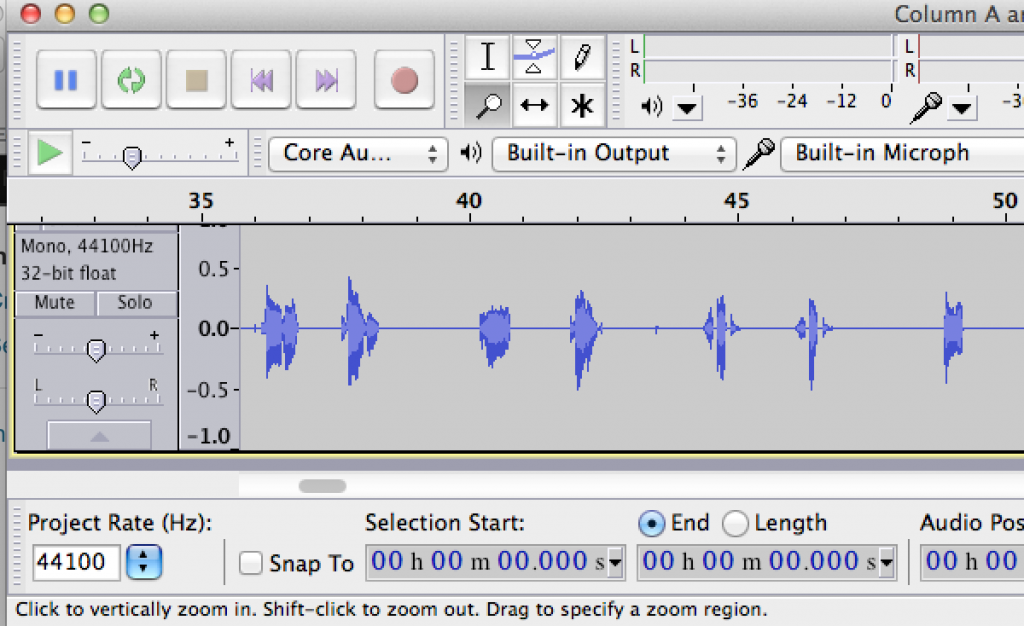
Task: Click the Pause button in transport toolbar
Action: click(x=66, y=80)
